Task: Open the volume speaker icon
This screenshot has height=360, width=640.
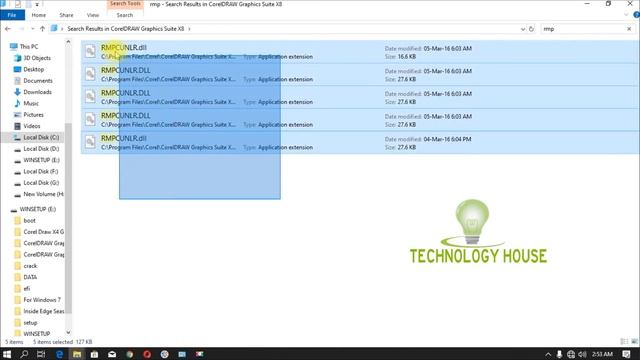Action: [x=582, y=354]
